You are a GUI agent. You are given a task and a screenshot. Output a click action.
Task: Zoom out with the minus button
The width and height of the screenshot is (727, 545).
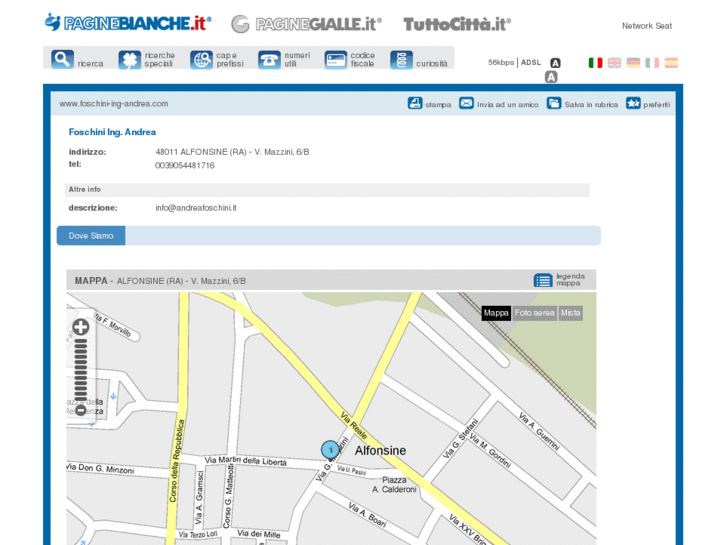tap(81, 410)
